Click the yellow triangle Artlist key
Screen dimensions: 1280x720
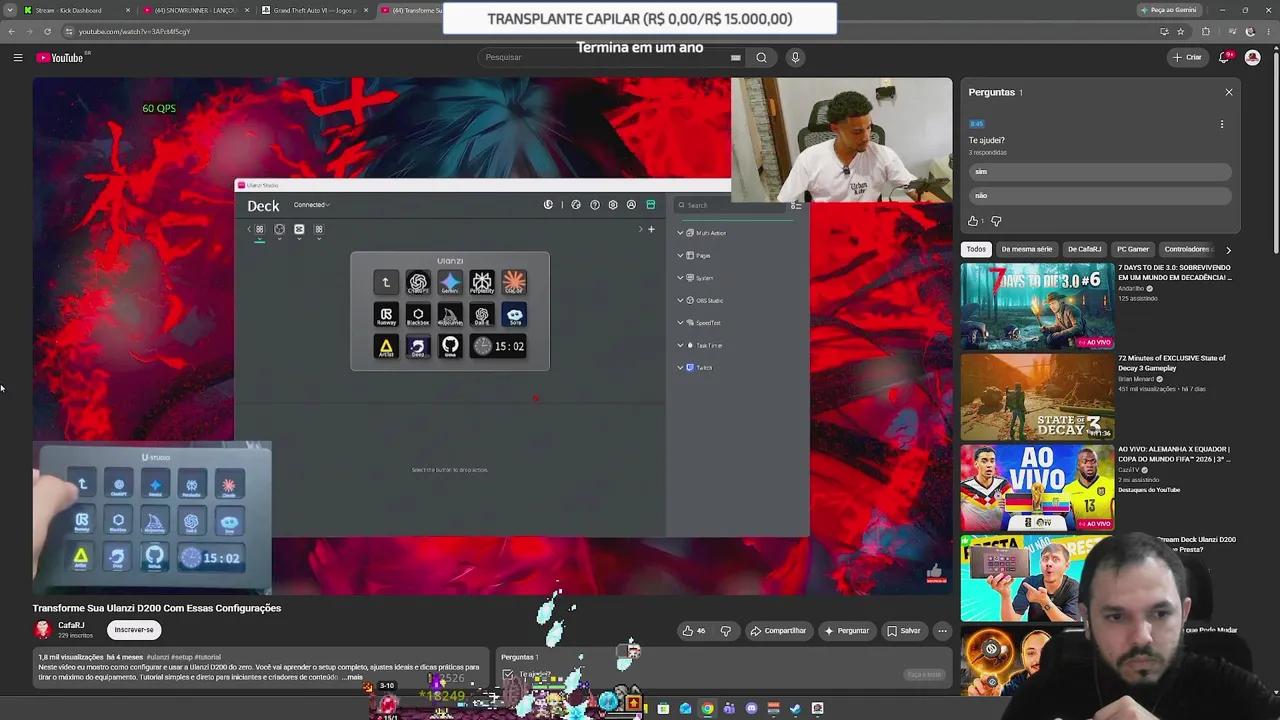click(x=386, y=347)
